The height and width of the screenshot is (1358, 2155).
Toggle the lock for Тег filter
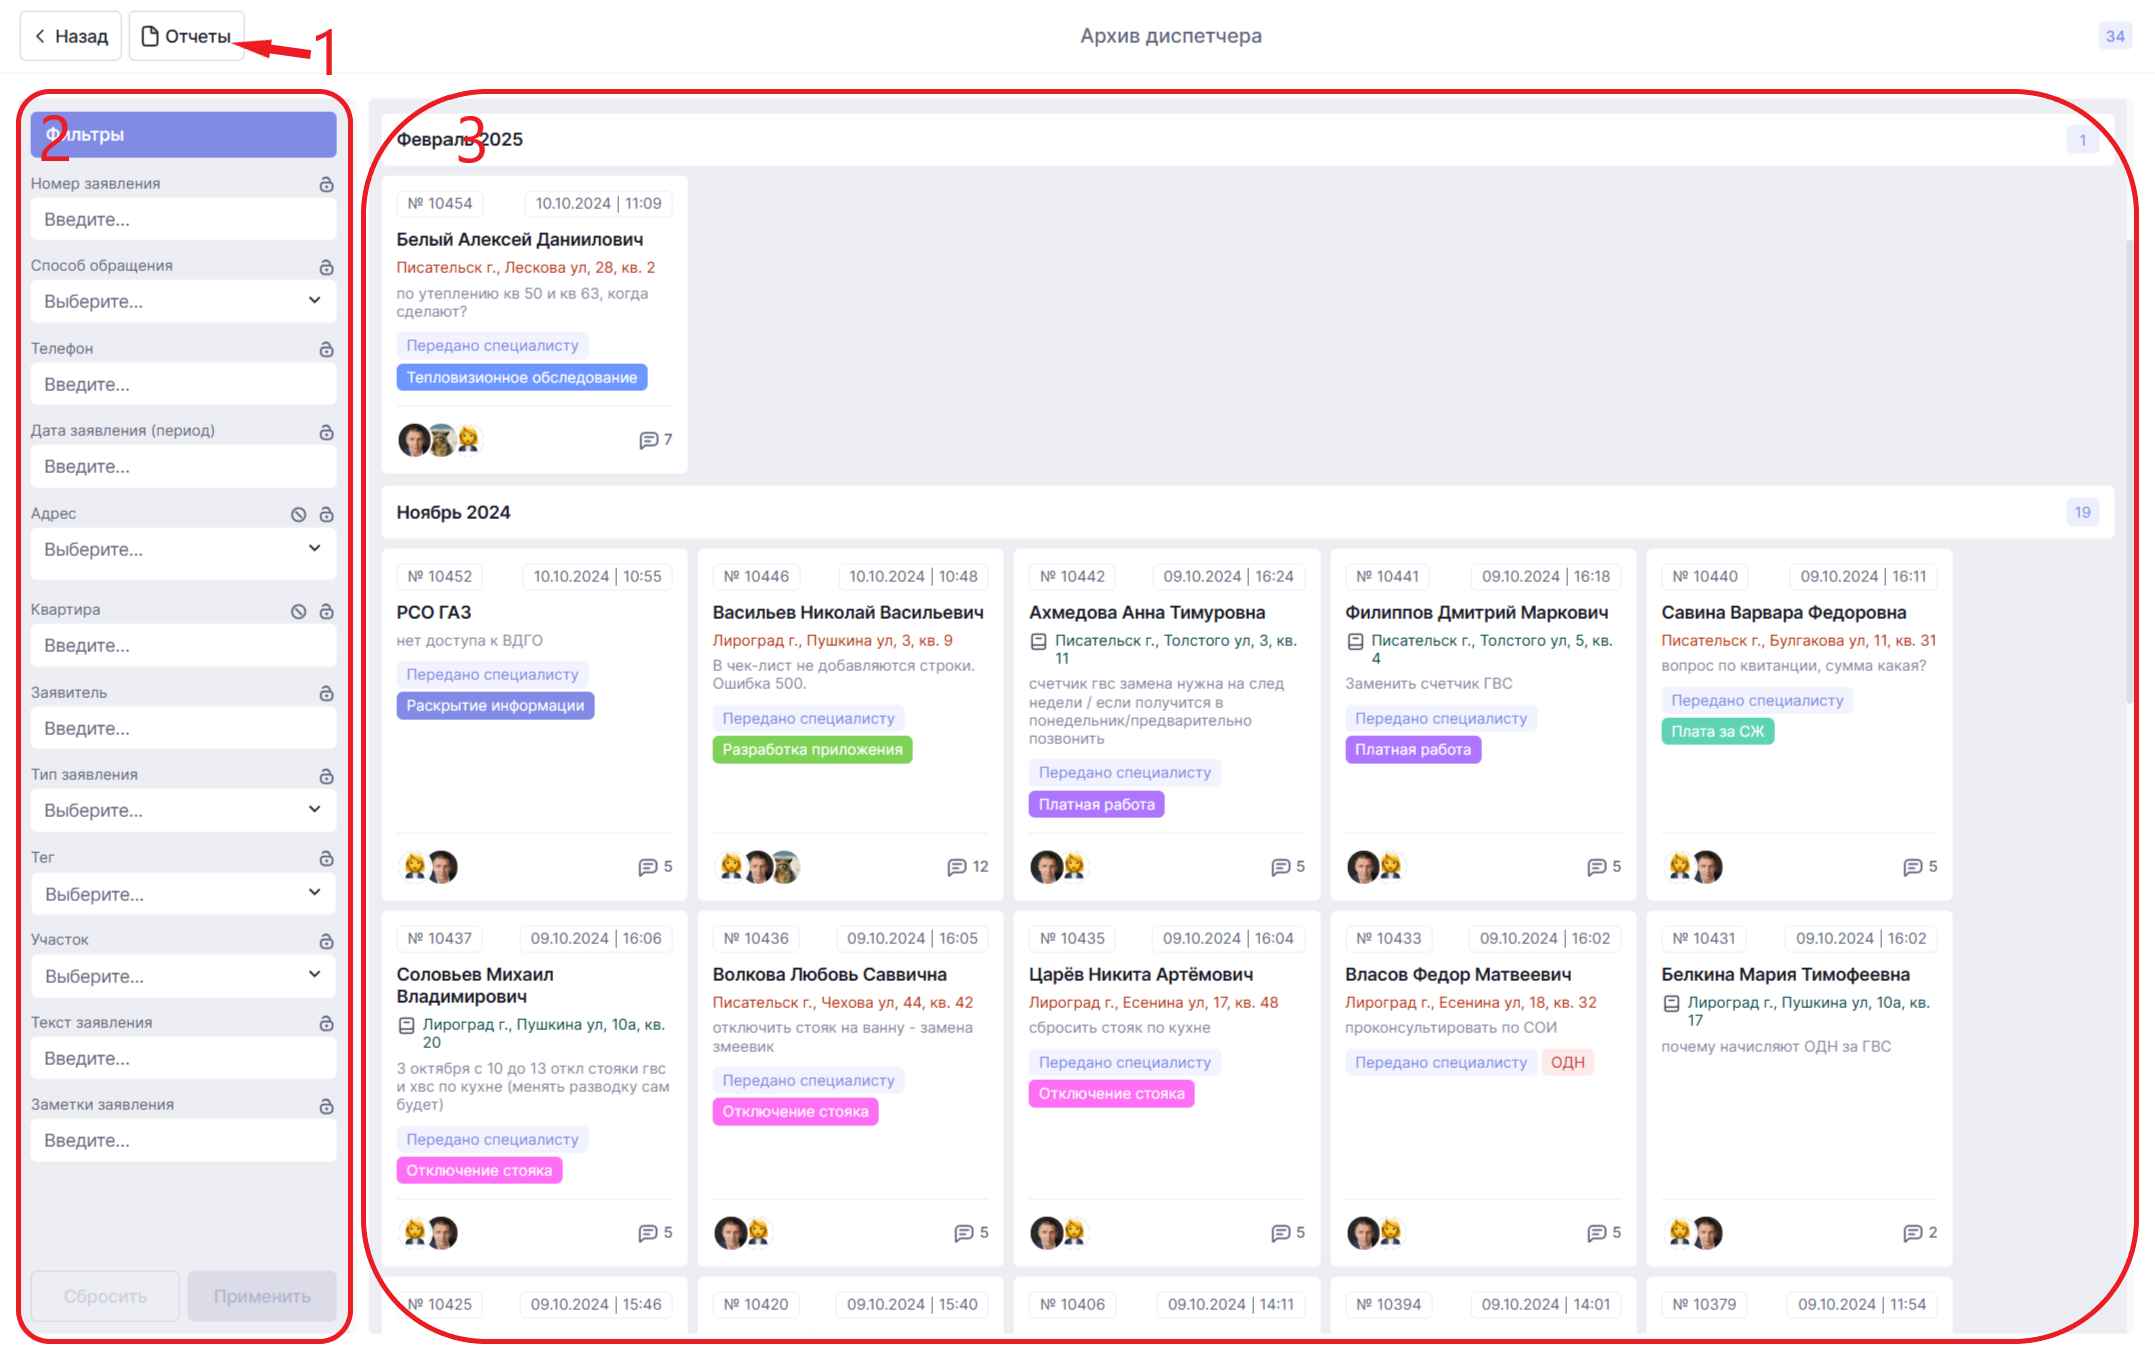[326, 858]
